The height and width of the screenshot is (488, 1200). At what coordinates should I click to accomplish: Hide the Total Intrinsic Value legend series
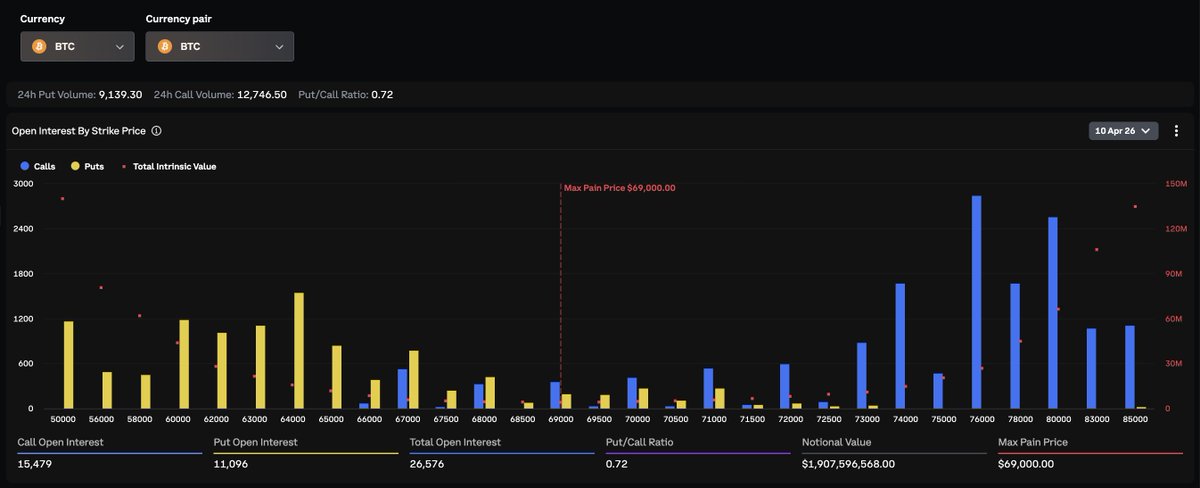pyautogui.click(x=168, y=166)
